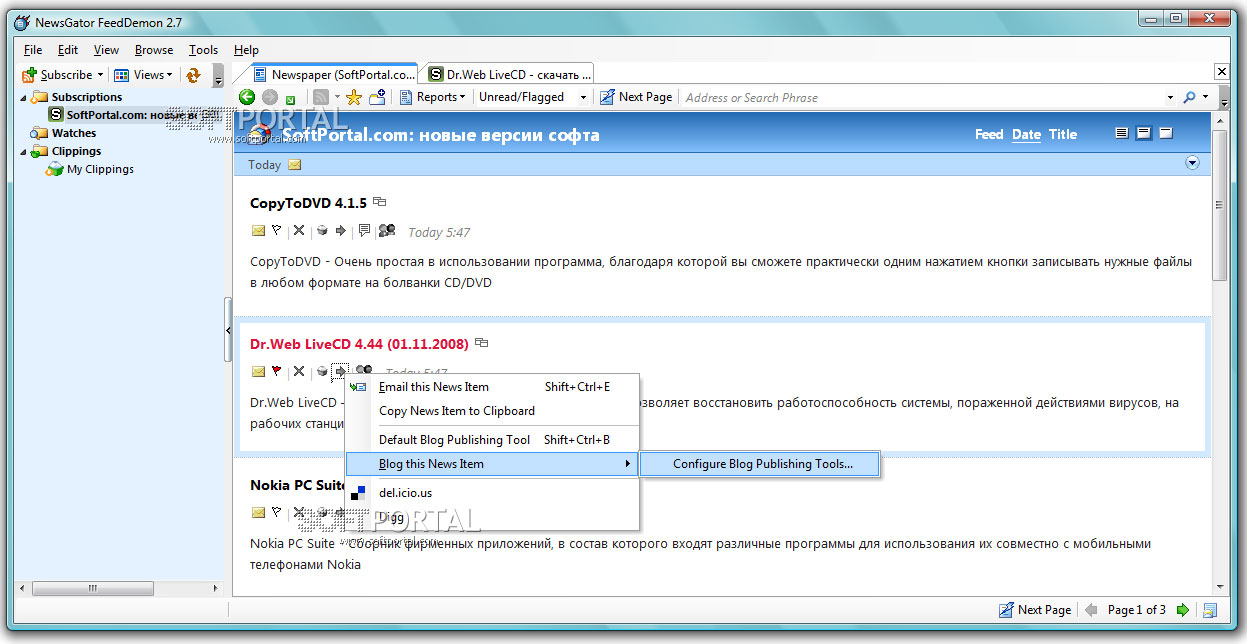Click the small green stop/refresh icon
The image size is (1247, 644).
pos(291,99)
